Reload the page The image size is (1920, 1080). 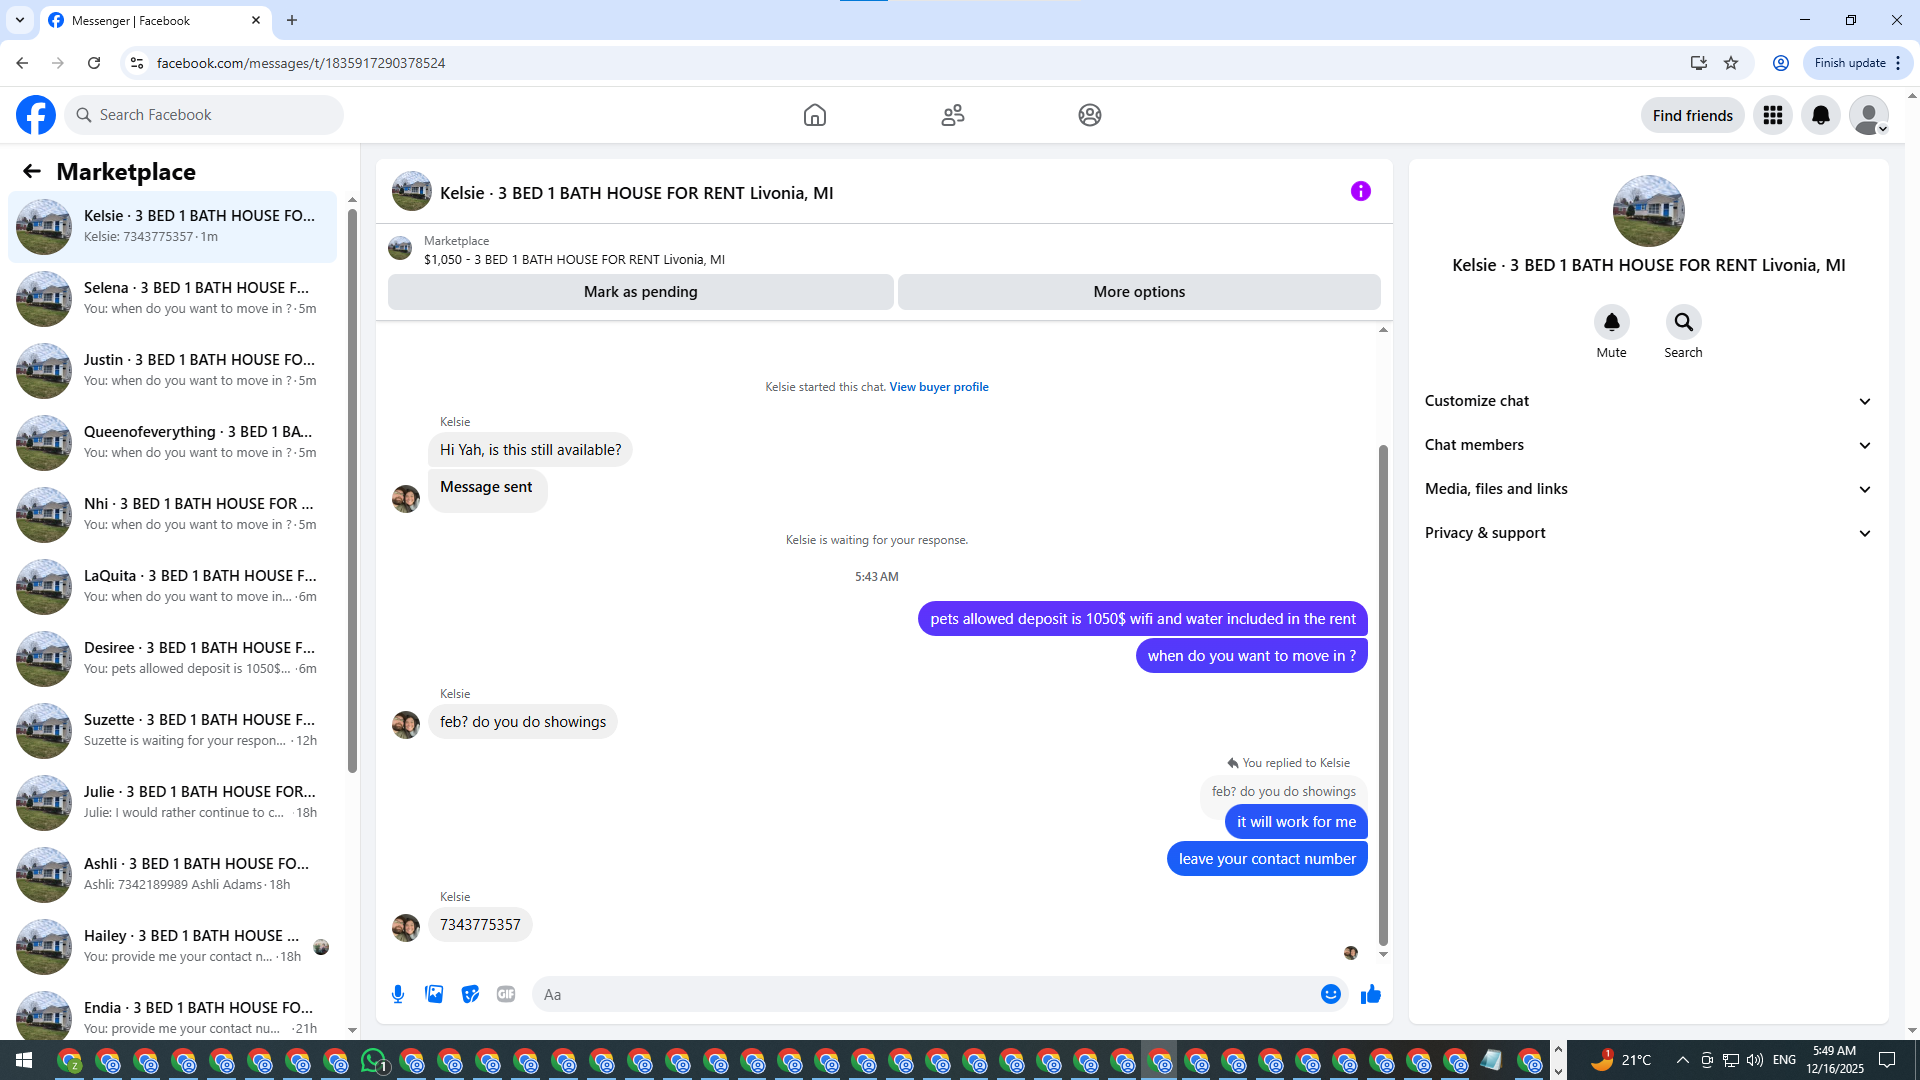[x=94, y=63]
